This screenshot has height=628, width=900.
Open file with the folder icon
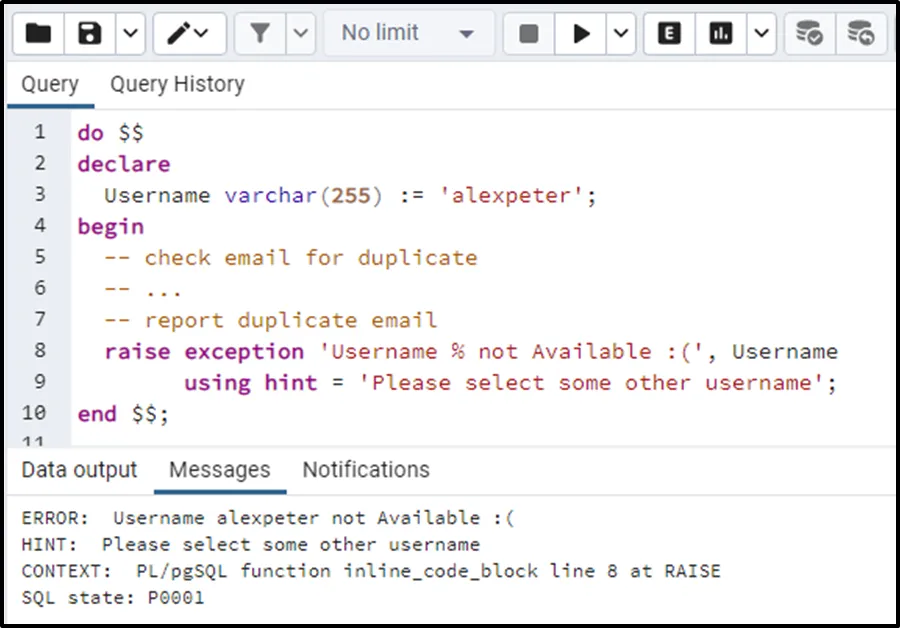tap(38, 33)
